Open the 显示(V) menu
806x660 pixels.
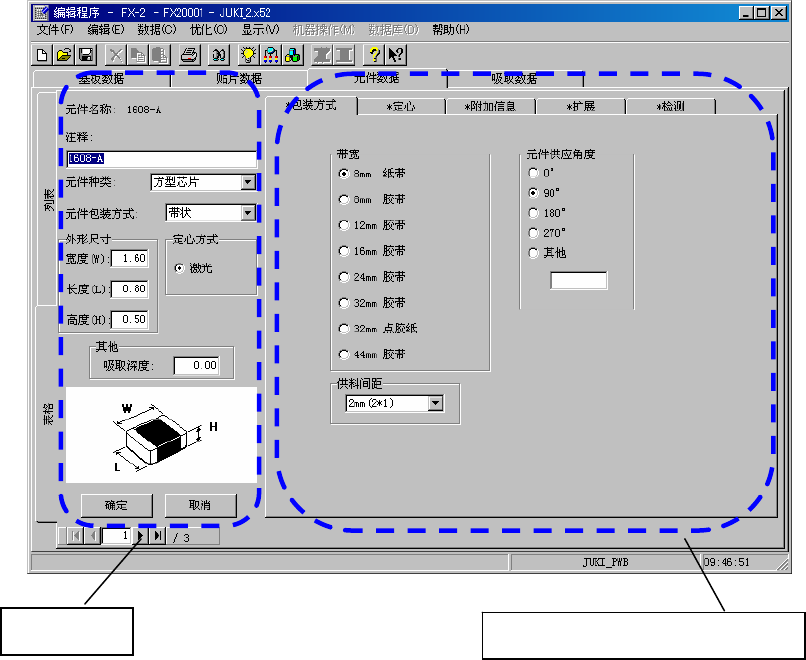click(261, 30)
